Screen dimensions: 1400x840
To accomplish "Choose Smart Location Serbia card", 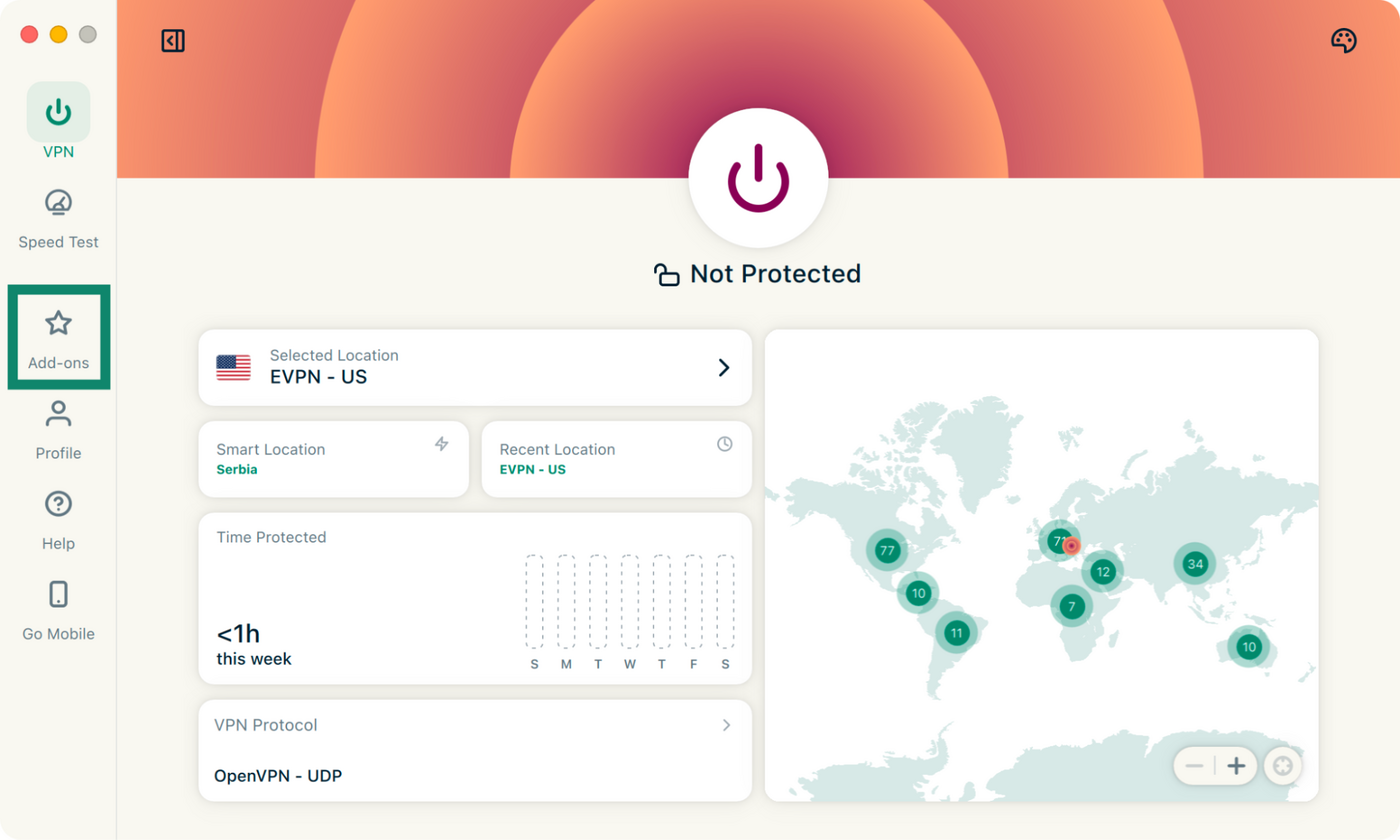I will 334,459.
